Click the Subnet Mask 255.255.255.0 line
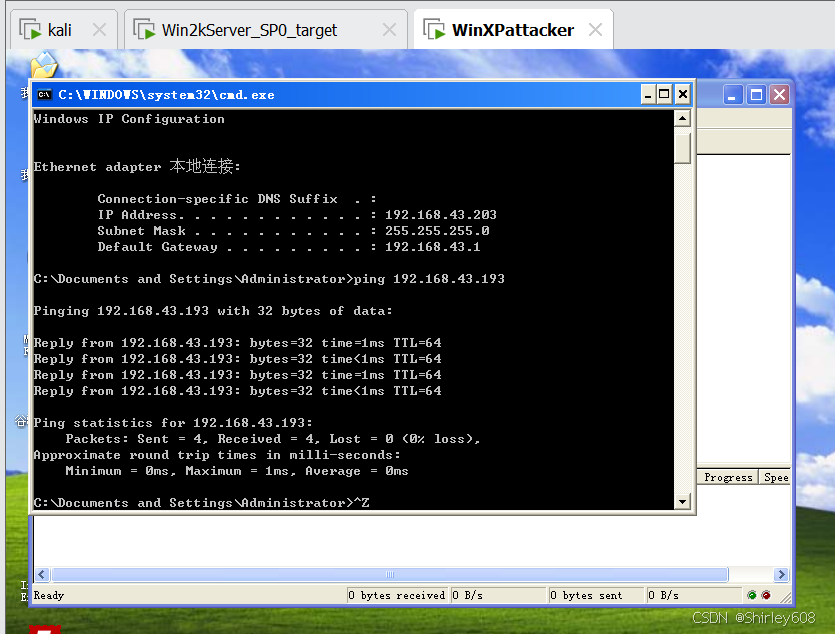The image size is (835, 634). click(293, 230)
